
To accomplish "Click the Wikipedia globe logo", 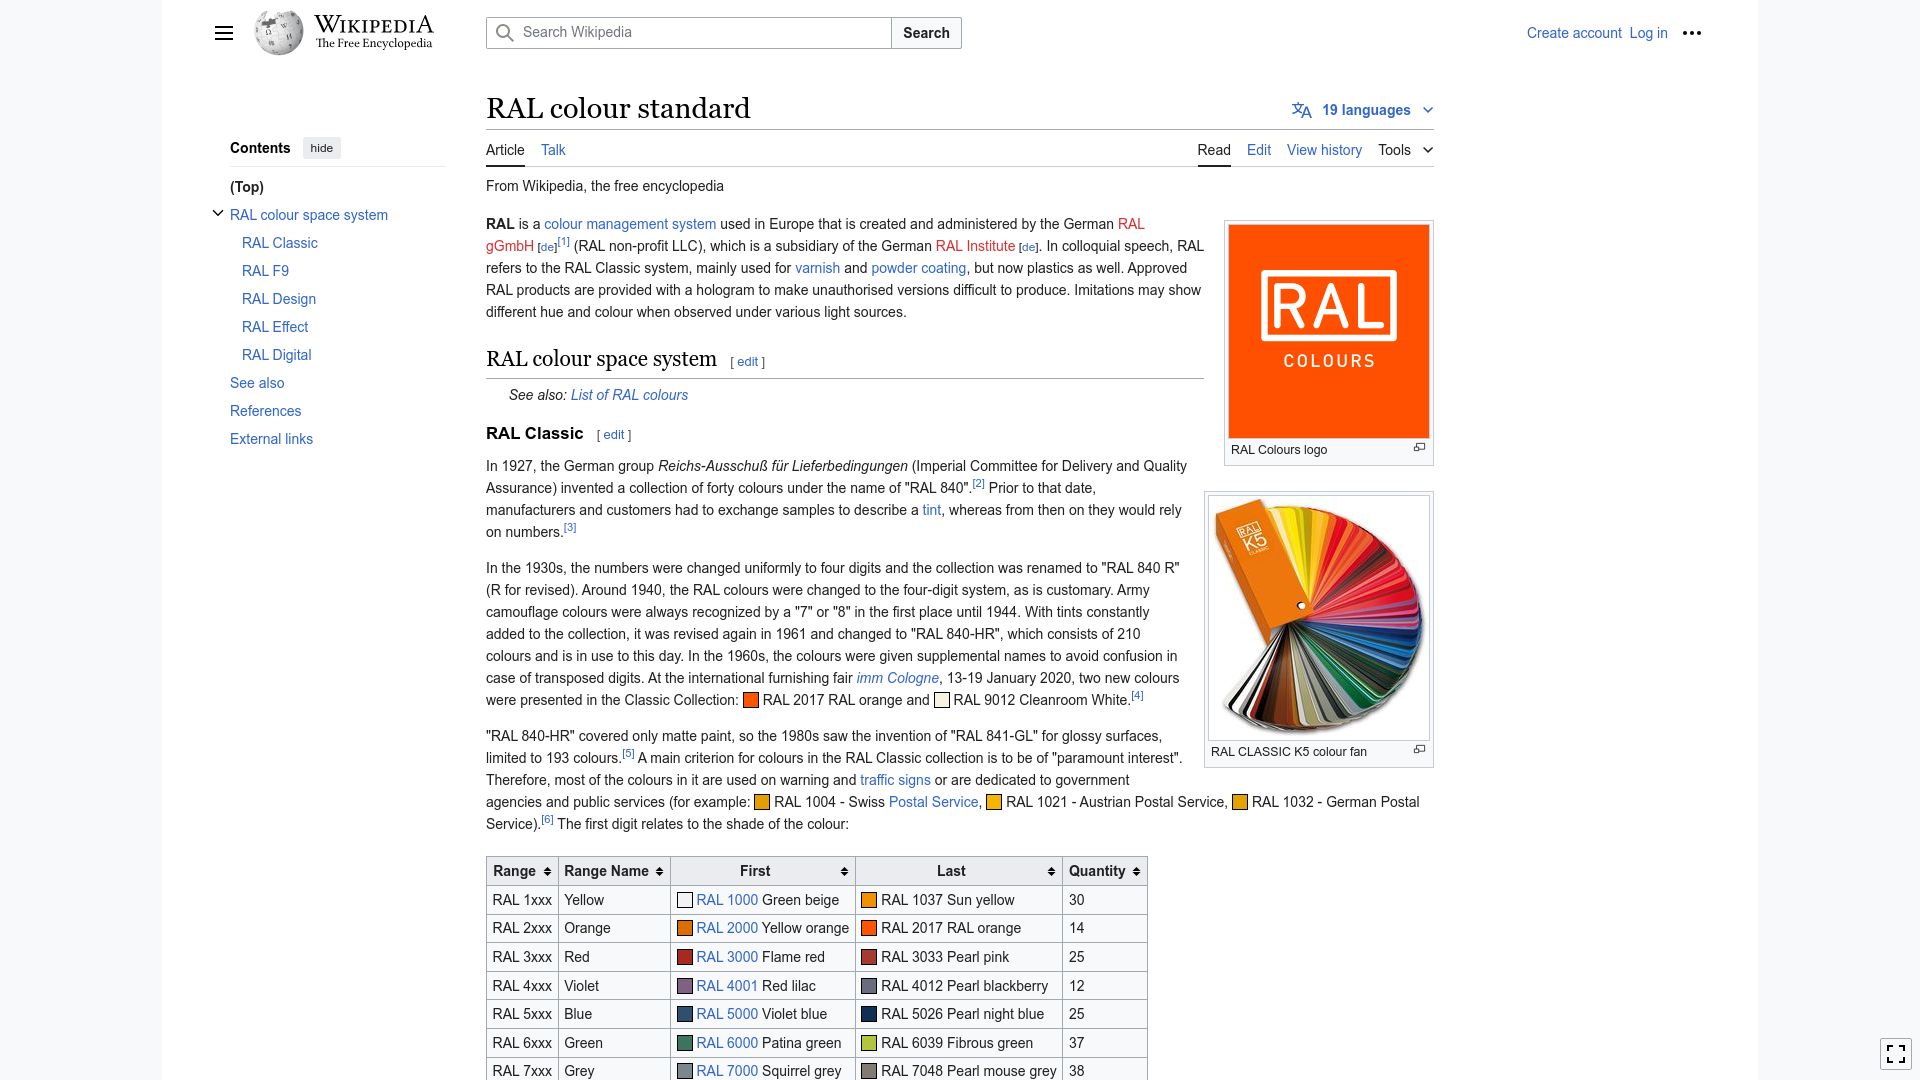I will 279,33.
